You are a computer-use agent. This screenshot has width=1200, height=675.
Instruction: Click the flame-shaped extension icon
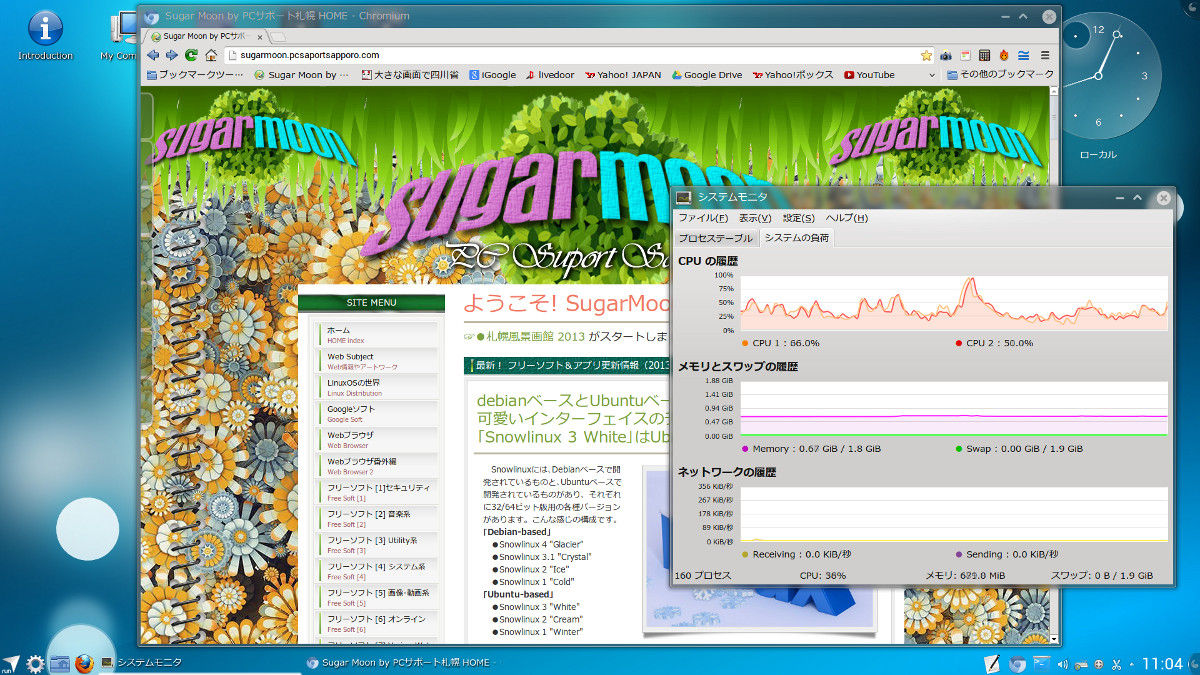pos(1004,57)
